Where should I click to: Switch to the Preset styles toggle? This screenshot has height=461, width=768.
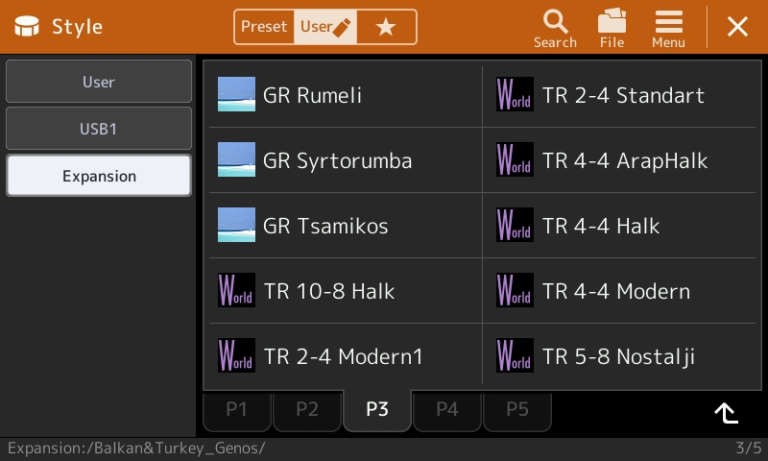[x=264, y=27]
